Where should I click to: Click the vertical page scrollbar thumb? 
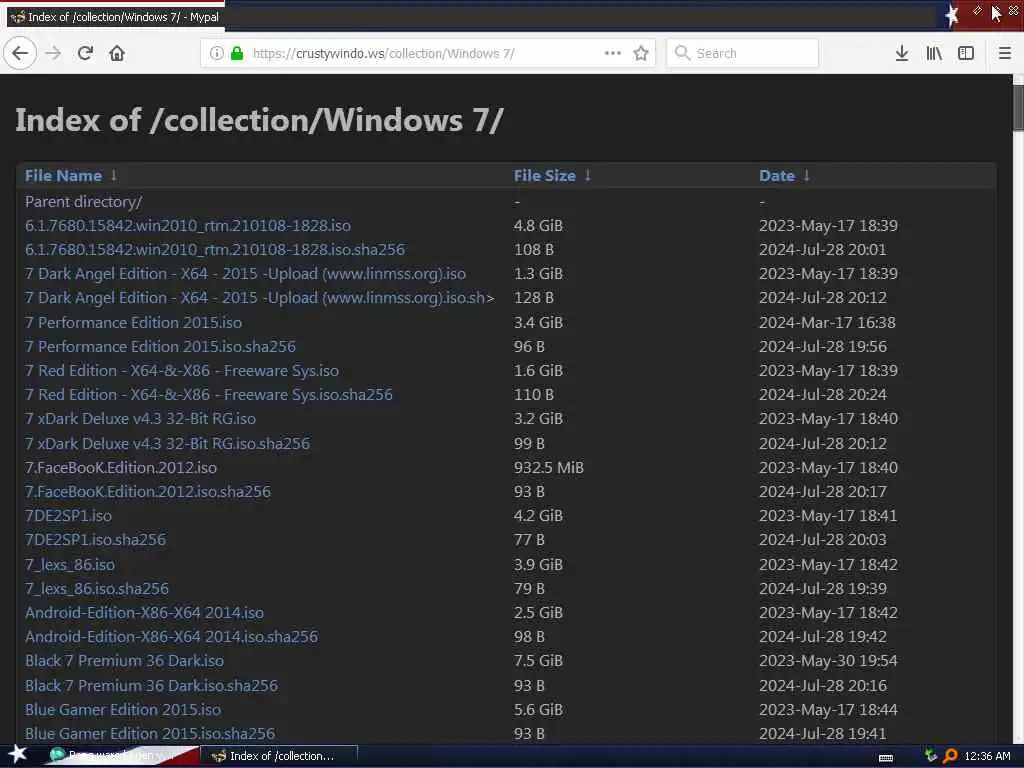pos(1018,108)
